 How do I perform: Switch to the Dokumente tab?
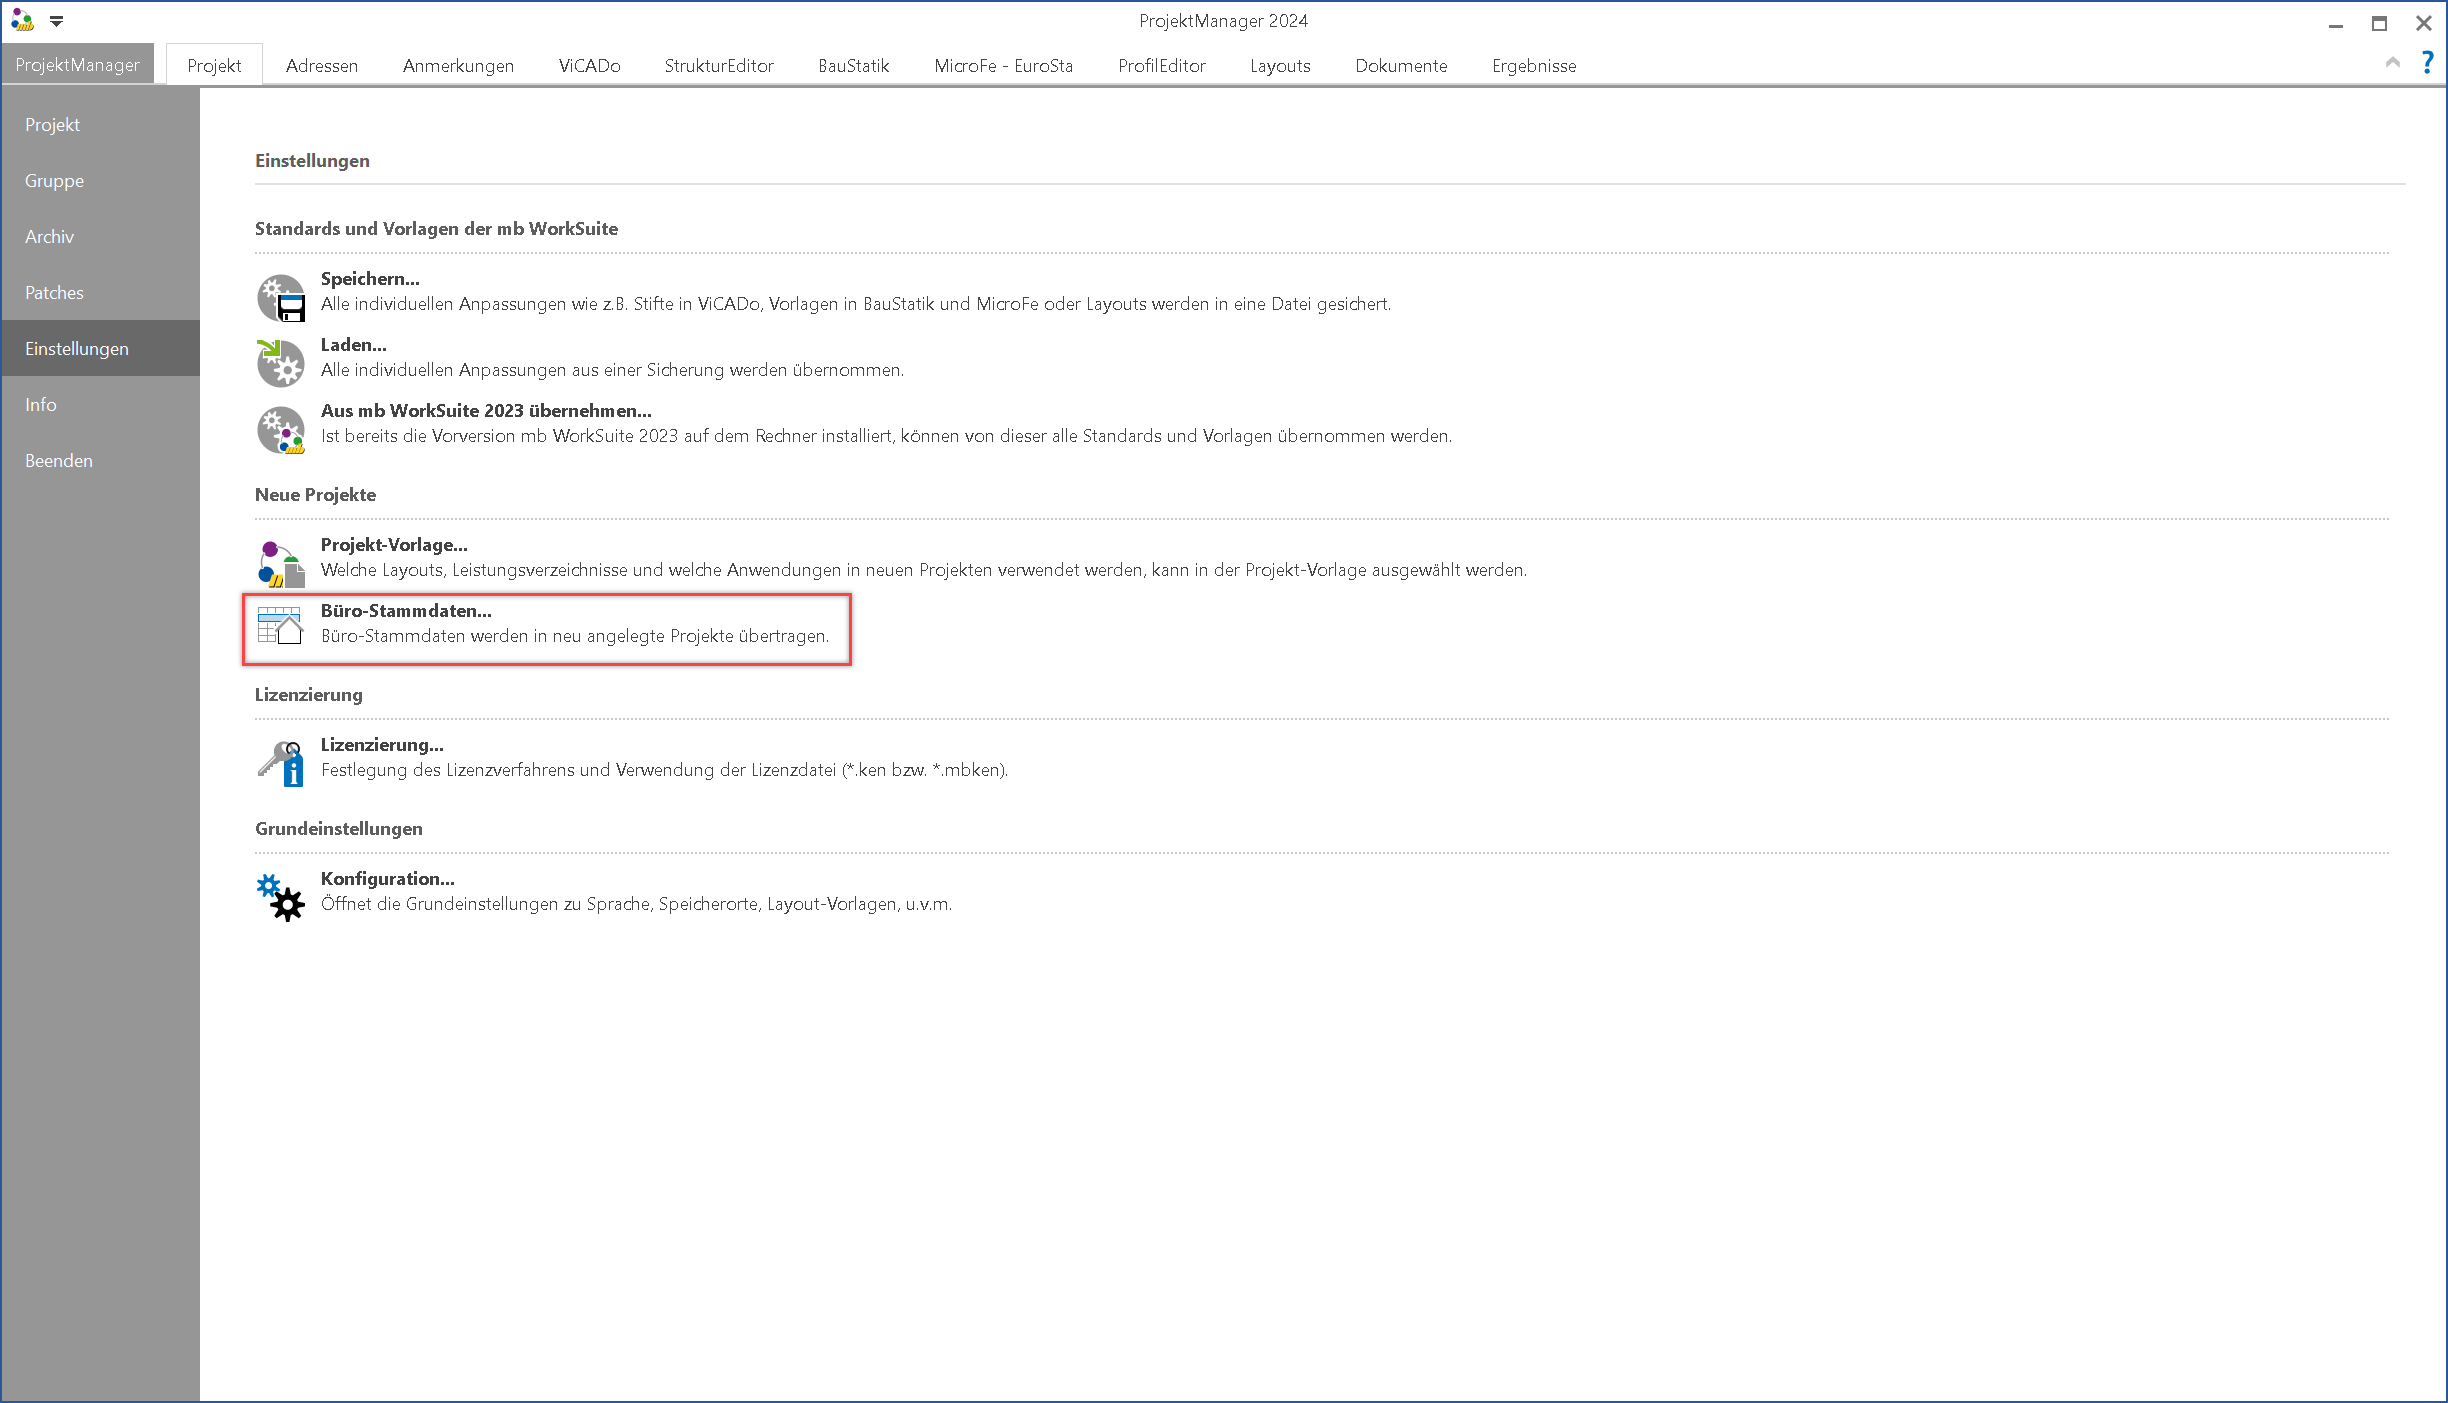pos(1401,65)
